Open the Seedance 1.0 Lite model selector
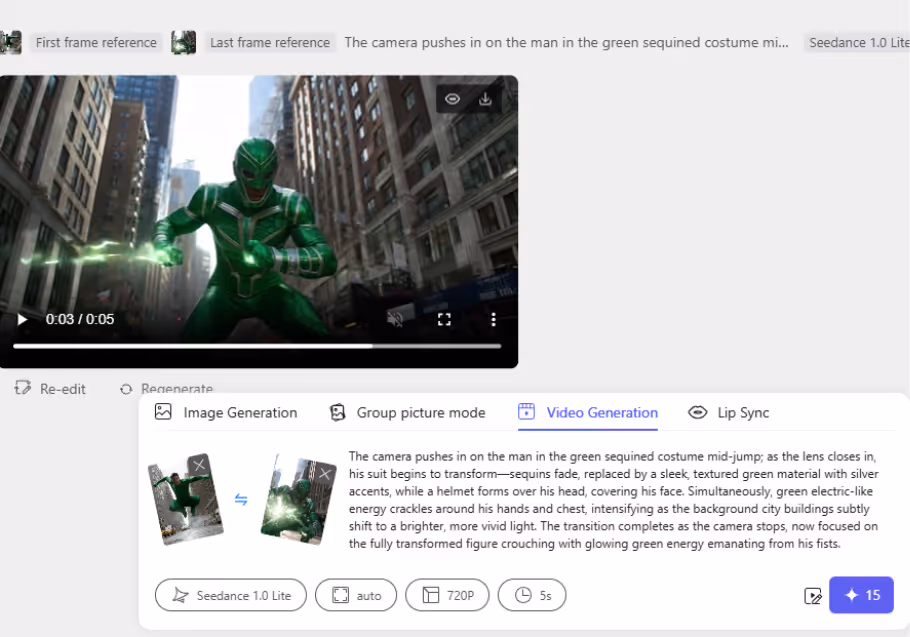 point(230,595)
